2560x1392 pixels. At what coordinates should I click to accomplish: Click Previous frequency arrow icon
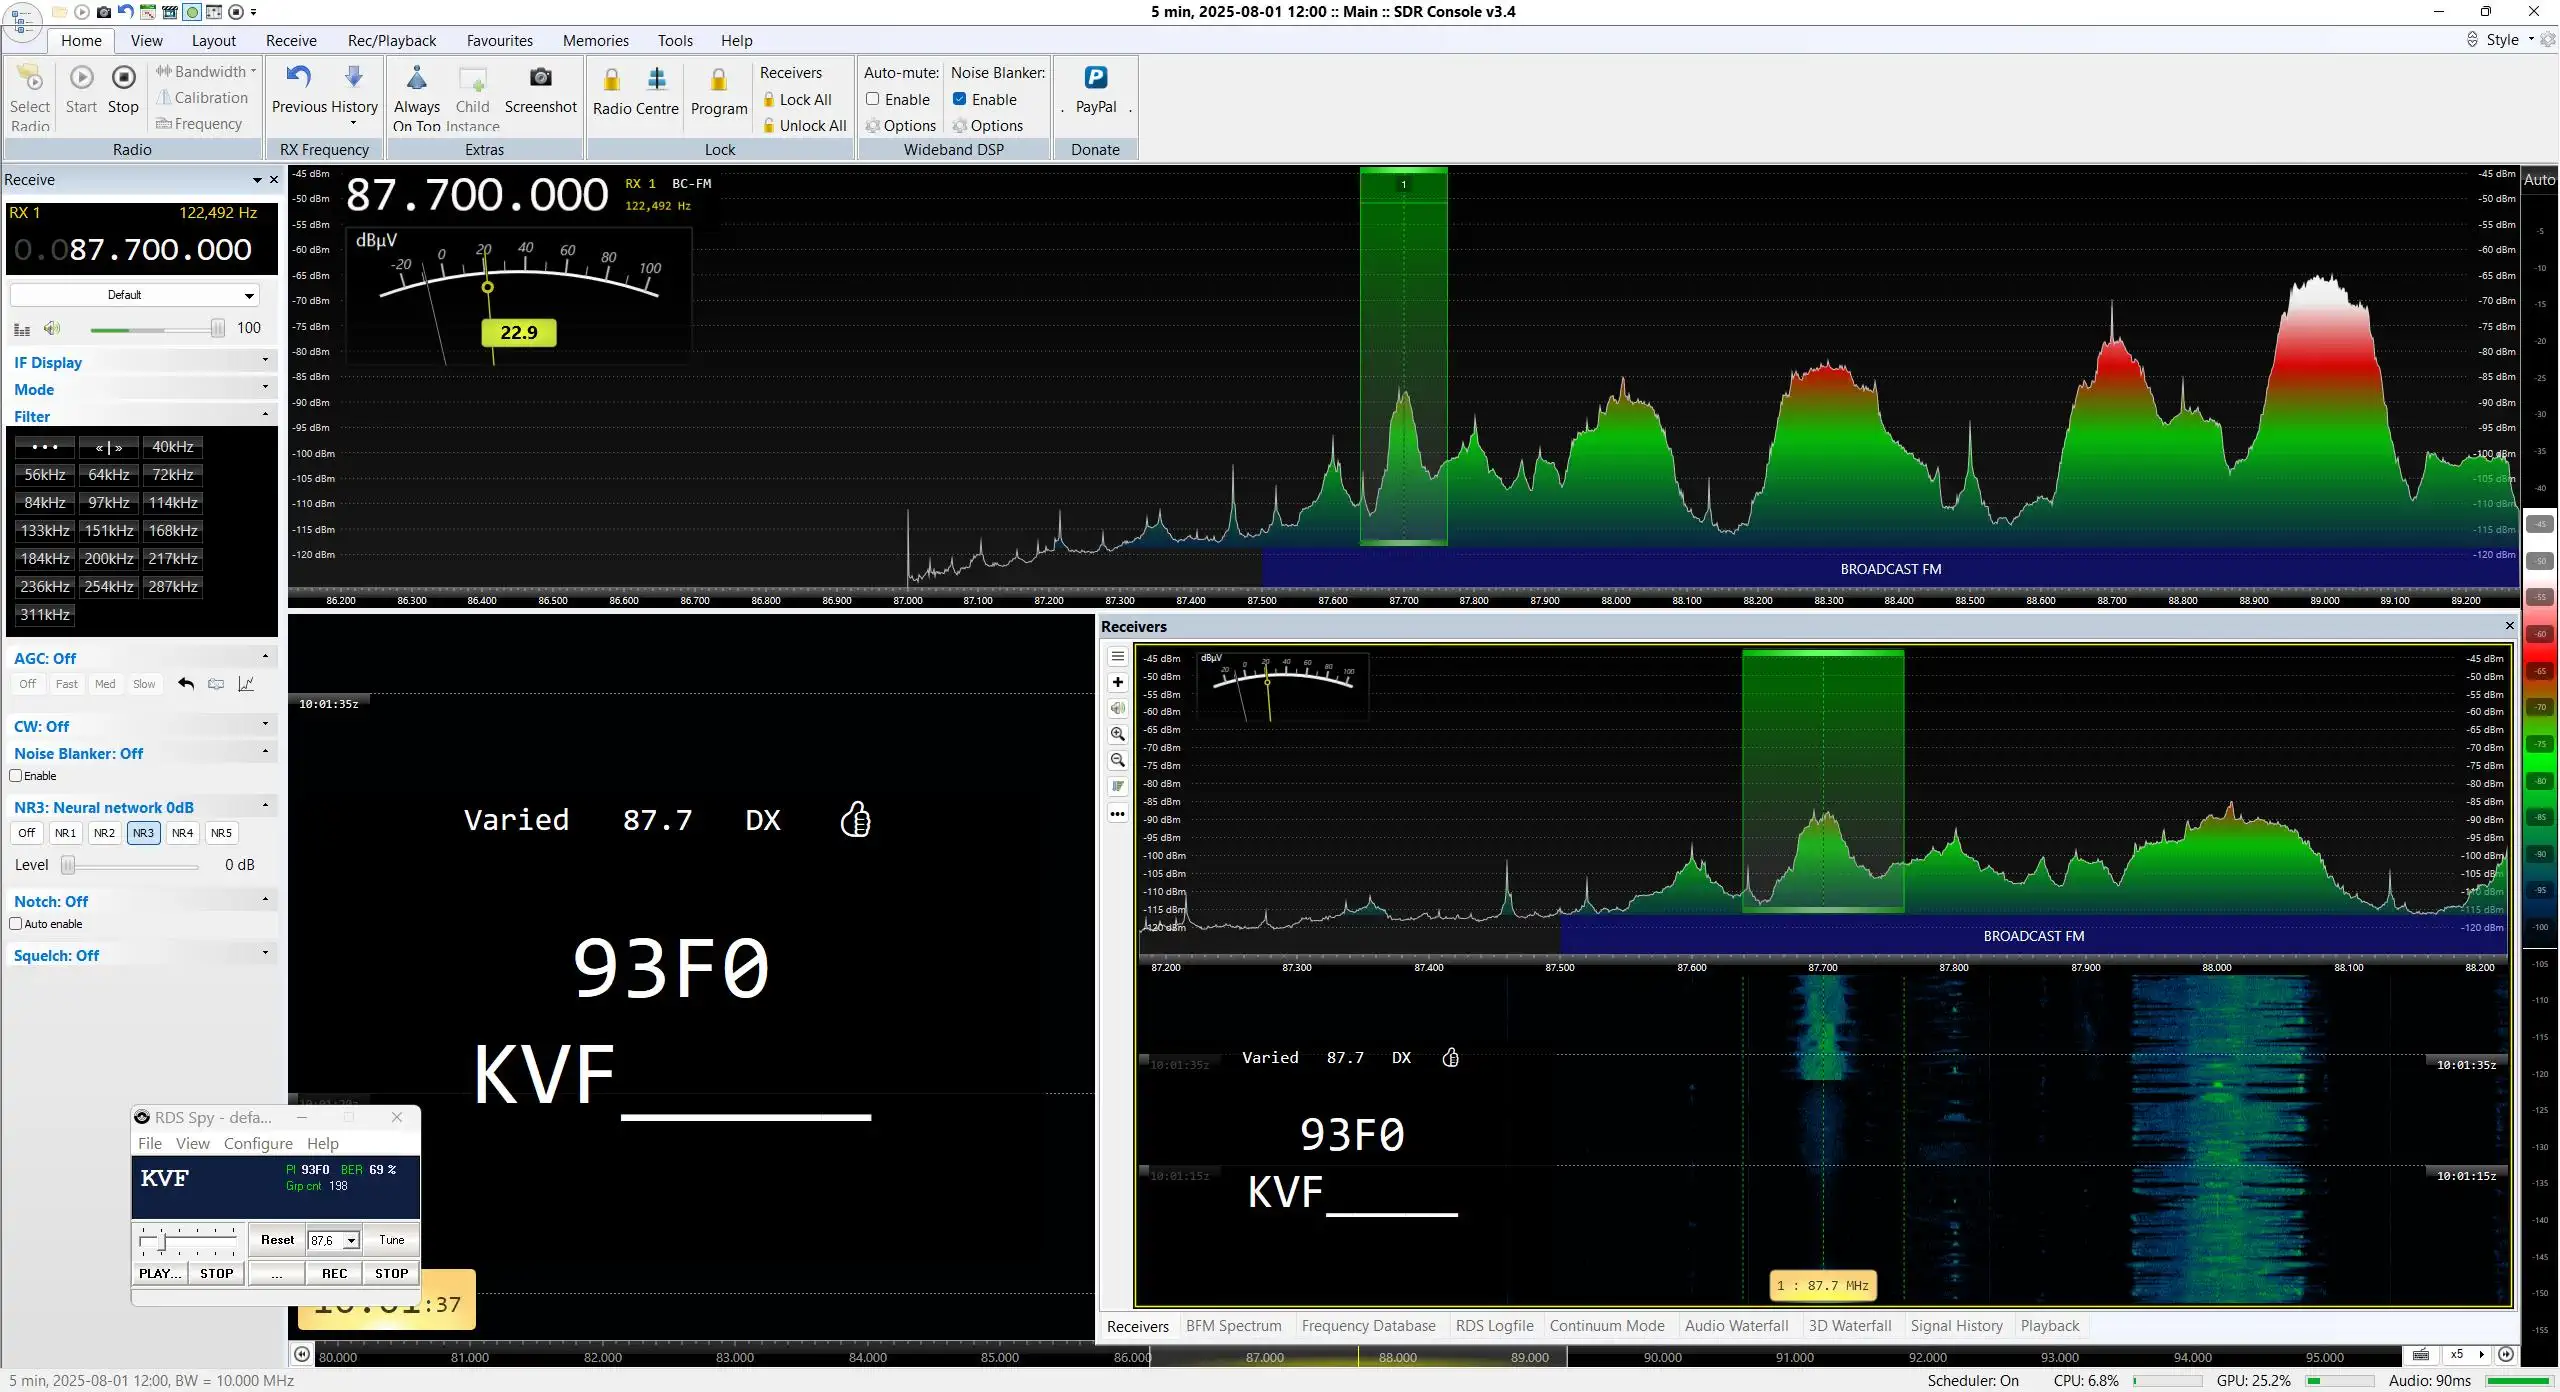point(298,76)
